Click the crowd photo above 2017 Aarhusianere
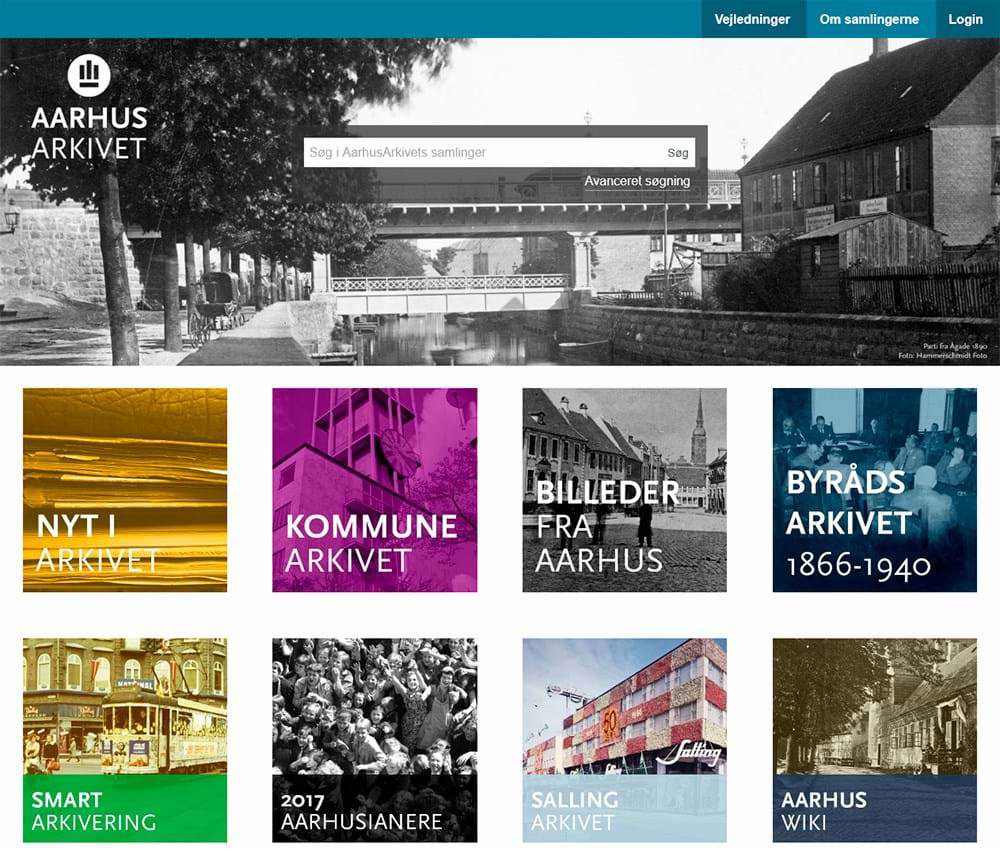 tap(374, 706)
